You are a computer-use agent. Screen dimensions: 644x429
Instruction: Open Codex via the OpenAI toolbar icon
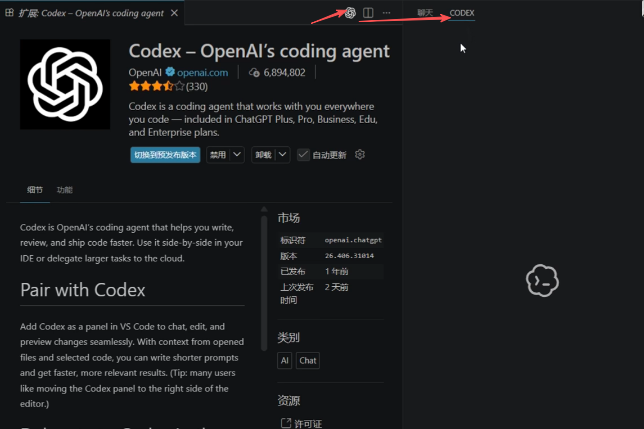350,13
